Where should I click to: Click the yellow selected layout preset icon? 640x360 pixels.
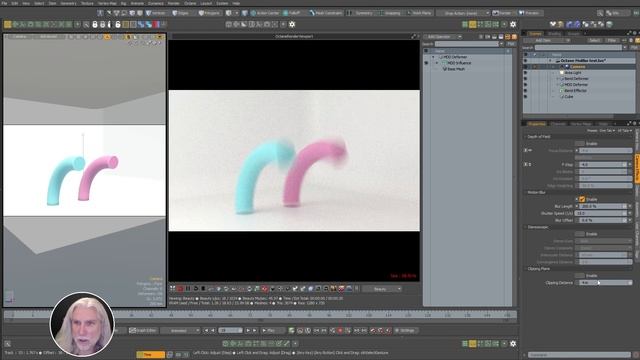tap(472, 24)
